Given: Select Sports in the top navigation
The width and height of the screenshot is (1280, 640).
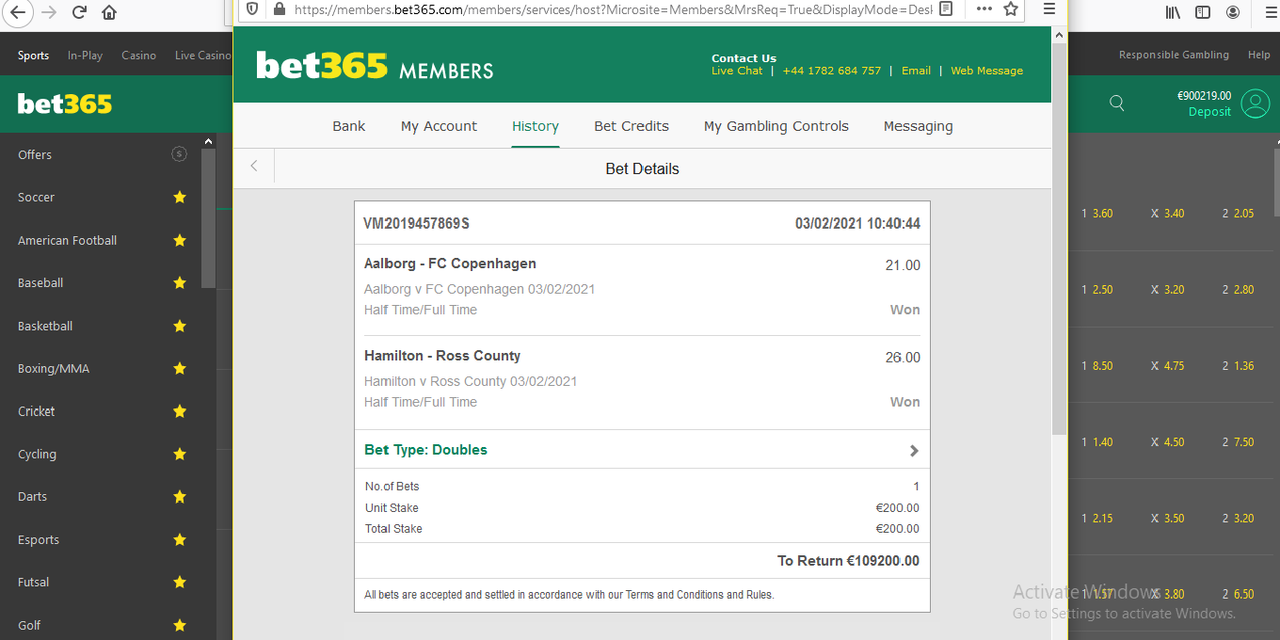Looking at the screenshot, I should [33, 55].
